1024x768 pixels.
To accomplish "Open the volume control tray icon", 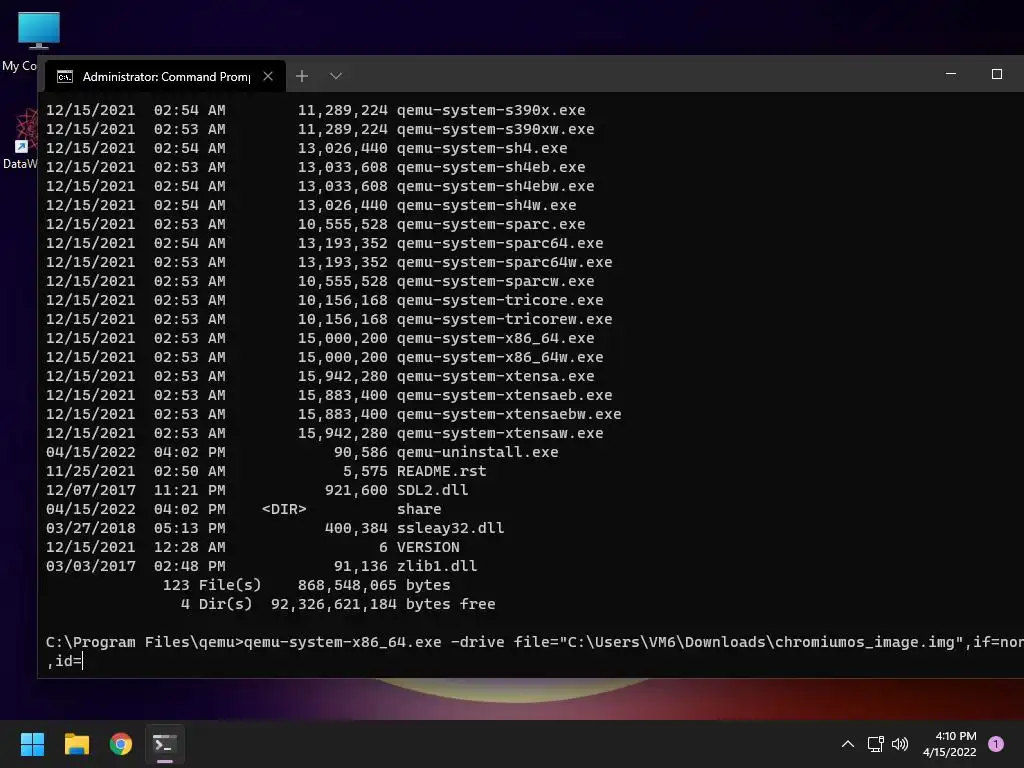I will click(900, 744).
